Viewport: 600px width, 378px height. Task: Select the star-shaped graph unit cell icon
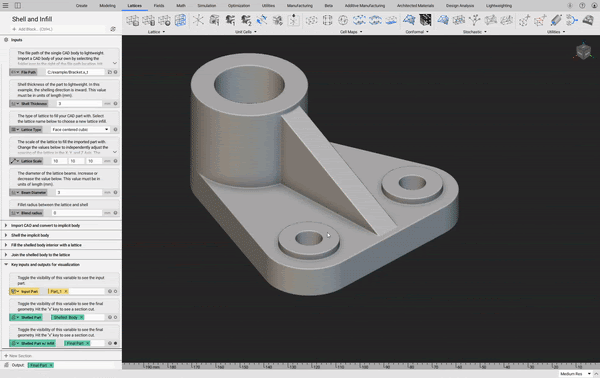pos(198,20)
